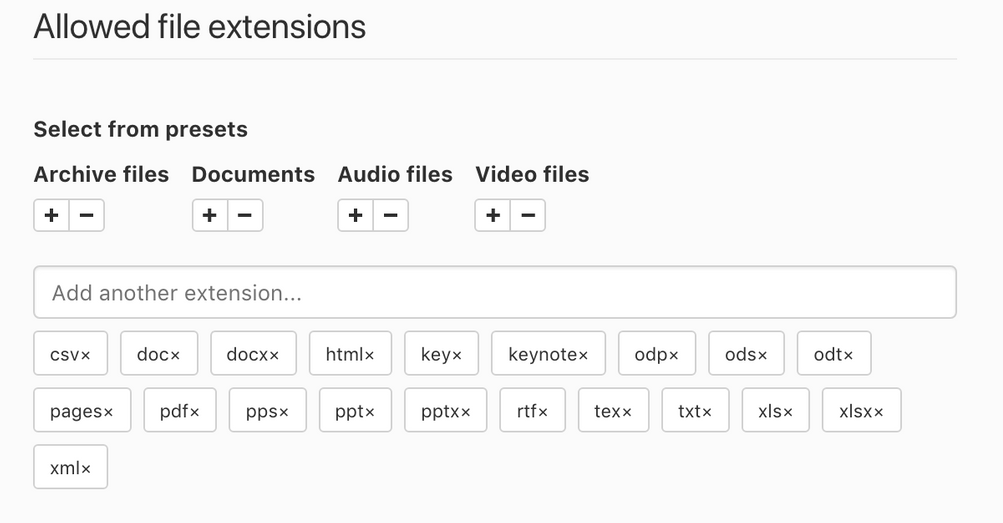Delete the html extension tag
Image resolution: width=1003 pixels, height=523 pixels.
click(369, 355)
